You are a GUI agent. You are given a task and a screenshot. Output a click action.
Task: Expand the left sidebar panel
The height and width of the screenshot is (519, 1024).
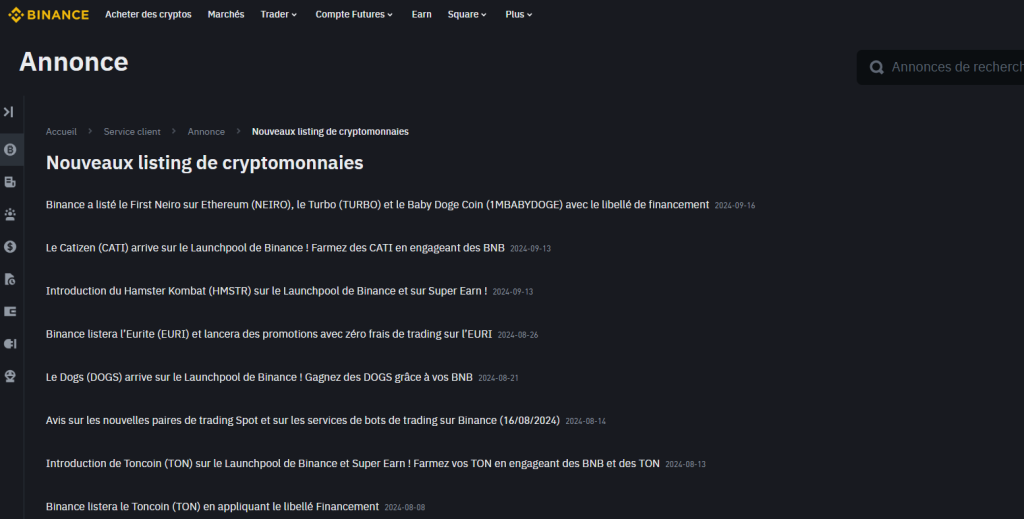click(x=9, y=112)
